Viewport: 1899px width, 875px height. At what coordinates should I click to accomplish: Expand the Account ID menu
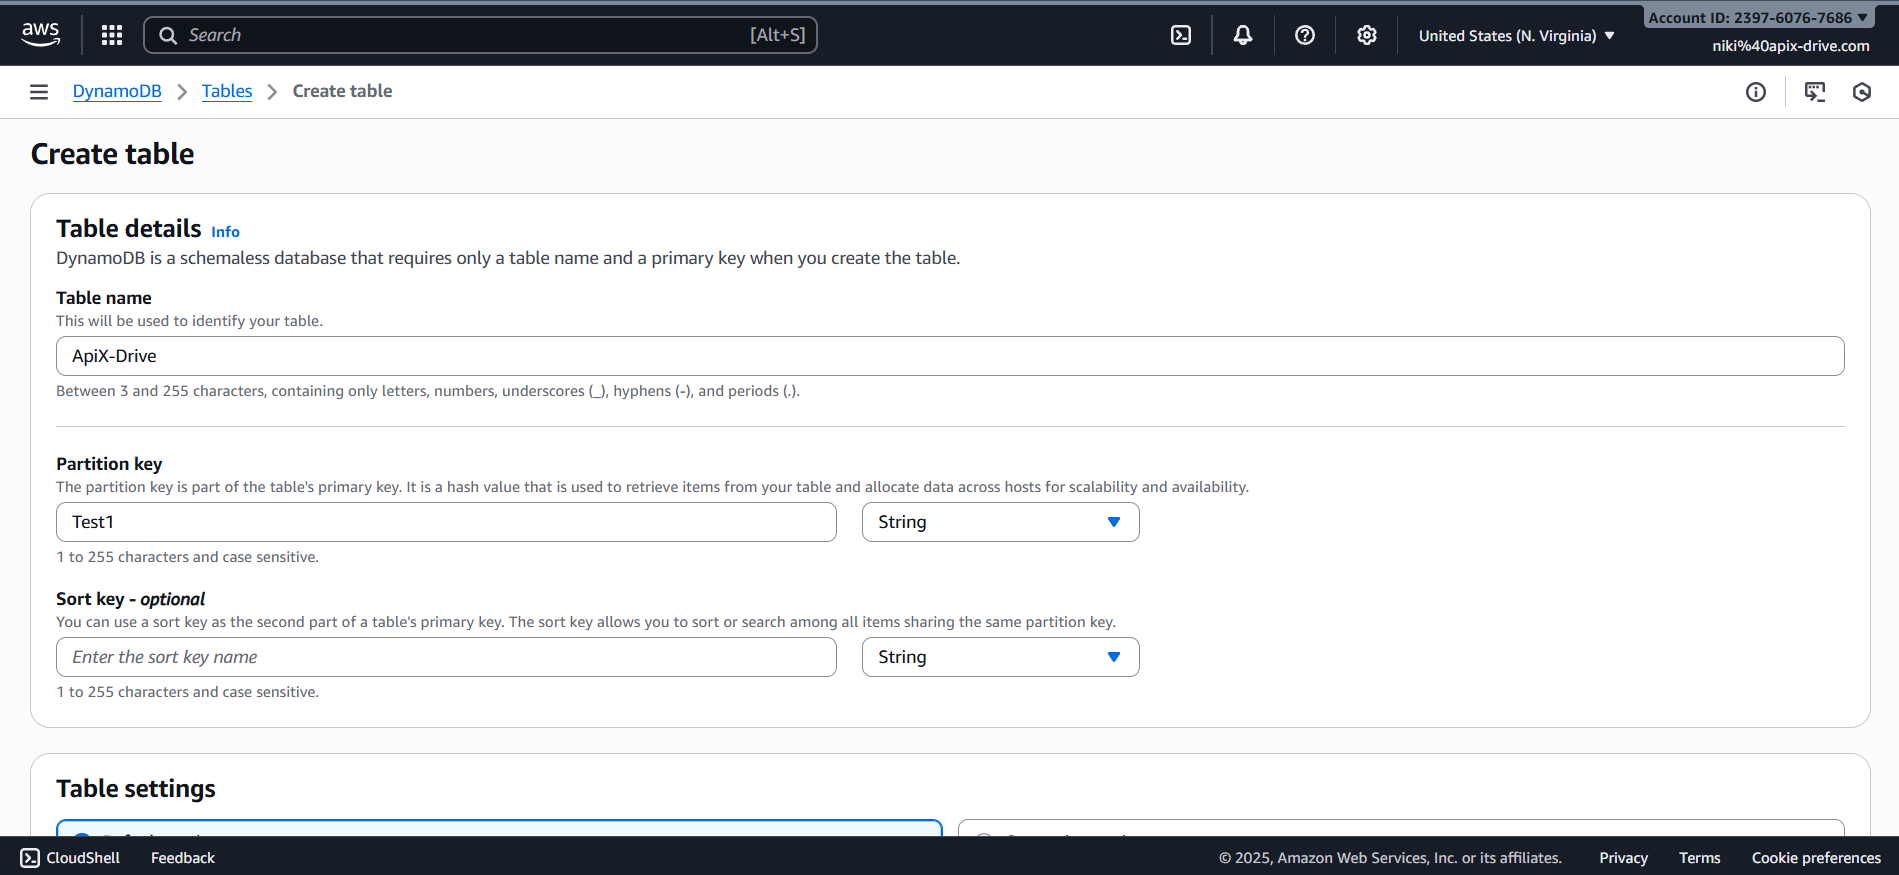1758,18
